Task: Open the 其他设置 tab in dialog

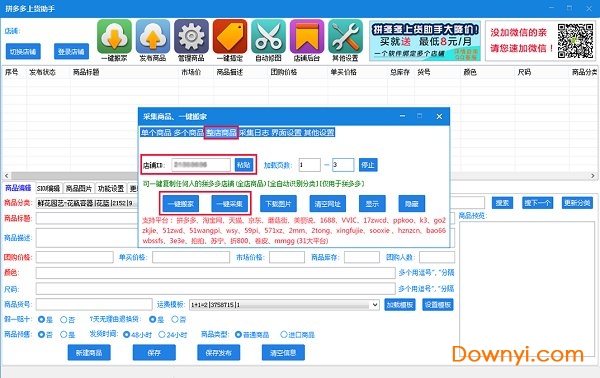Action: point(319,133)
